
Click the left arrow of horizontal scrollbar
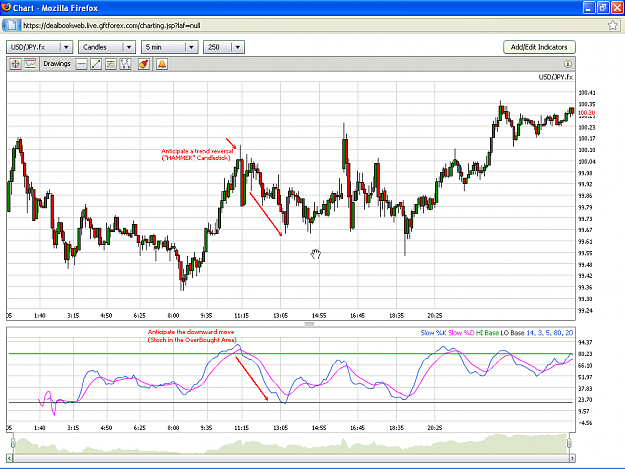click(10, 458)
